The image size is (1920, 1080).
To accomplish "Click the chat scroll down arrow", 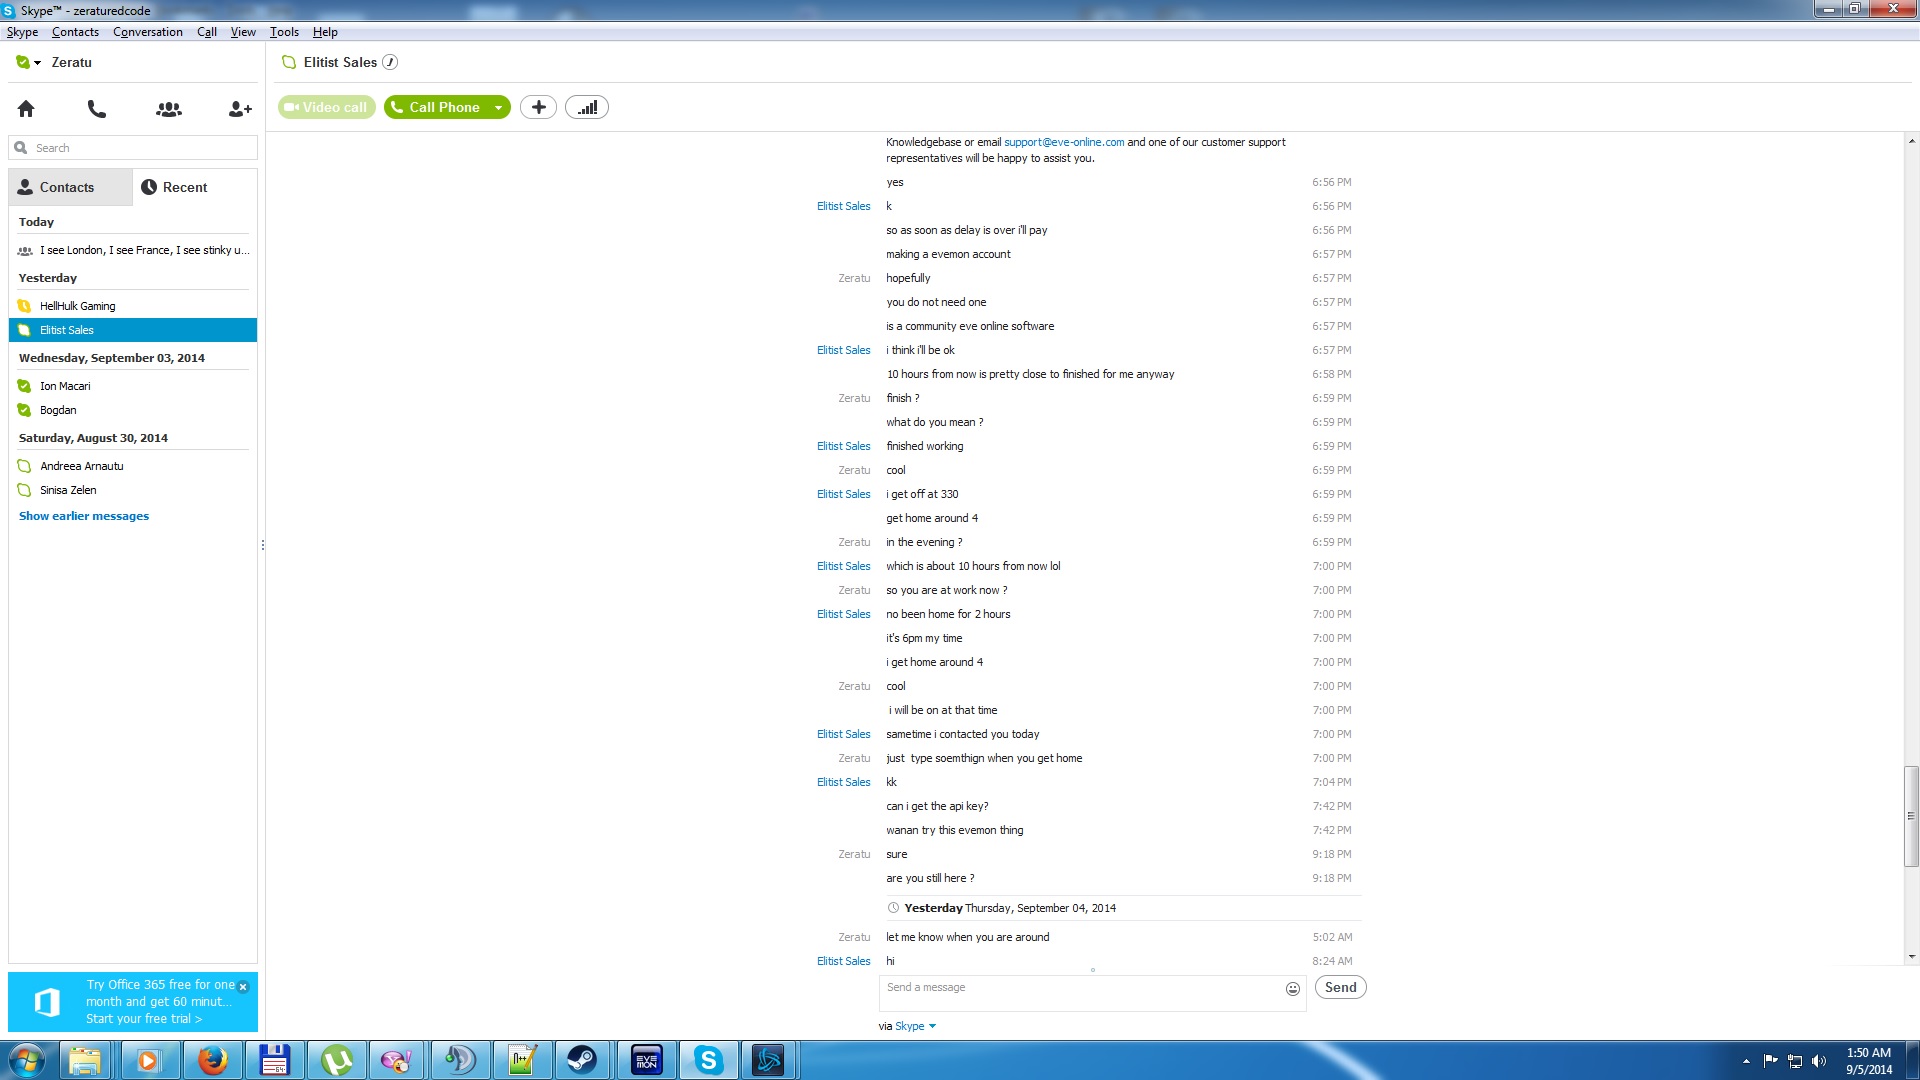I will pyautogui.click(x=1911, y=956).
